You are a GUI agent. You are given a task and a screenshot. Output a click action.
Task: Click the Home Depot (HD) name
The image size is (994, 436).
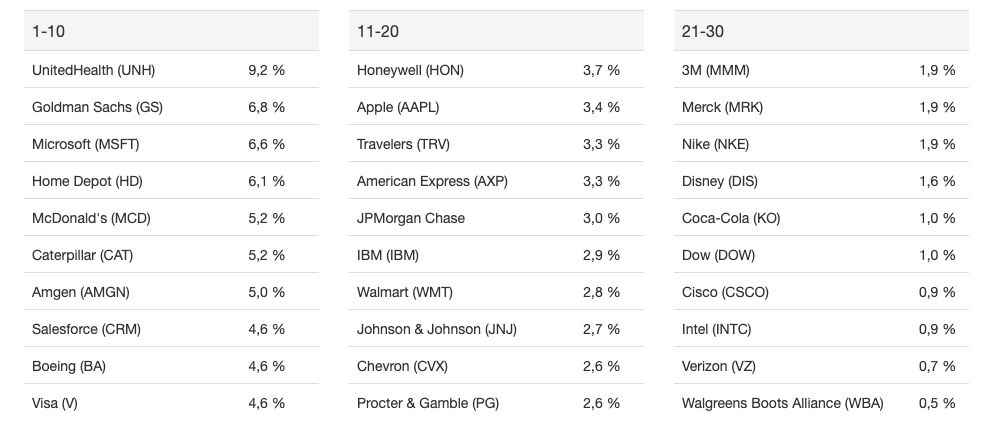tap(87, 181)
